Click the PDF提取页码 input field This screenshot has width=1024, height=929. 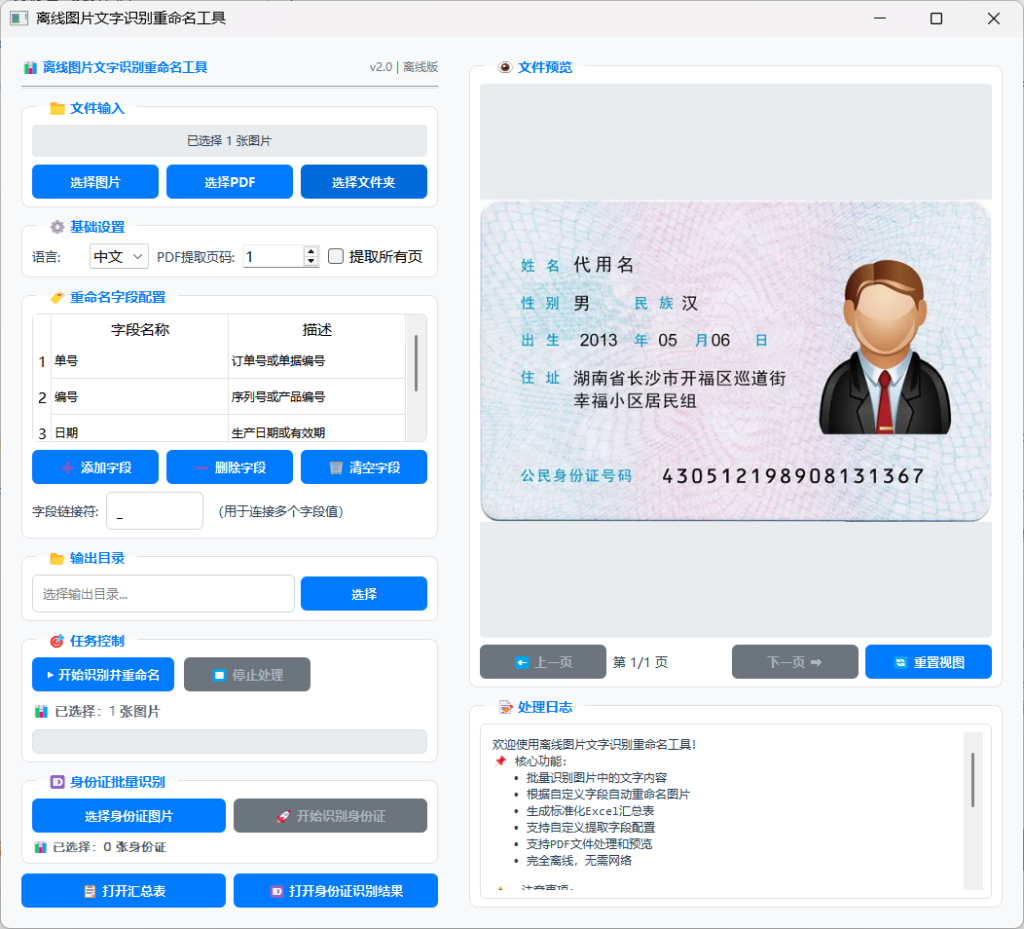coord(273,257)
